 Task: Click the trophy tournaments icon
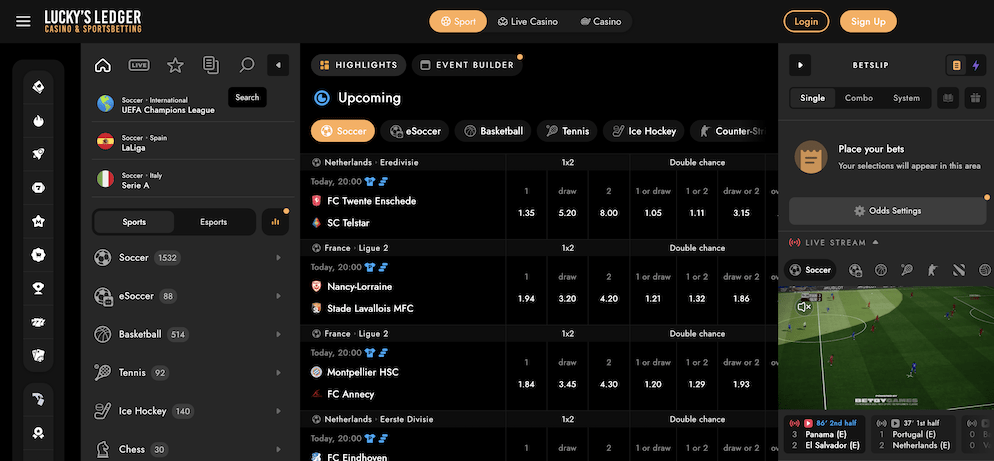(x=39, y=289)
